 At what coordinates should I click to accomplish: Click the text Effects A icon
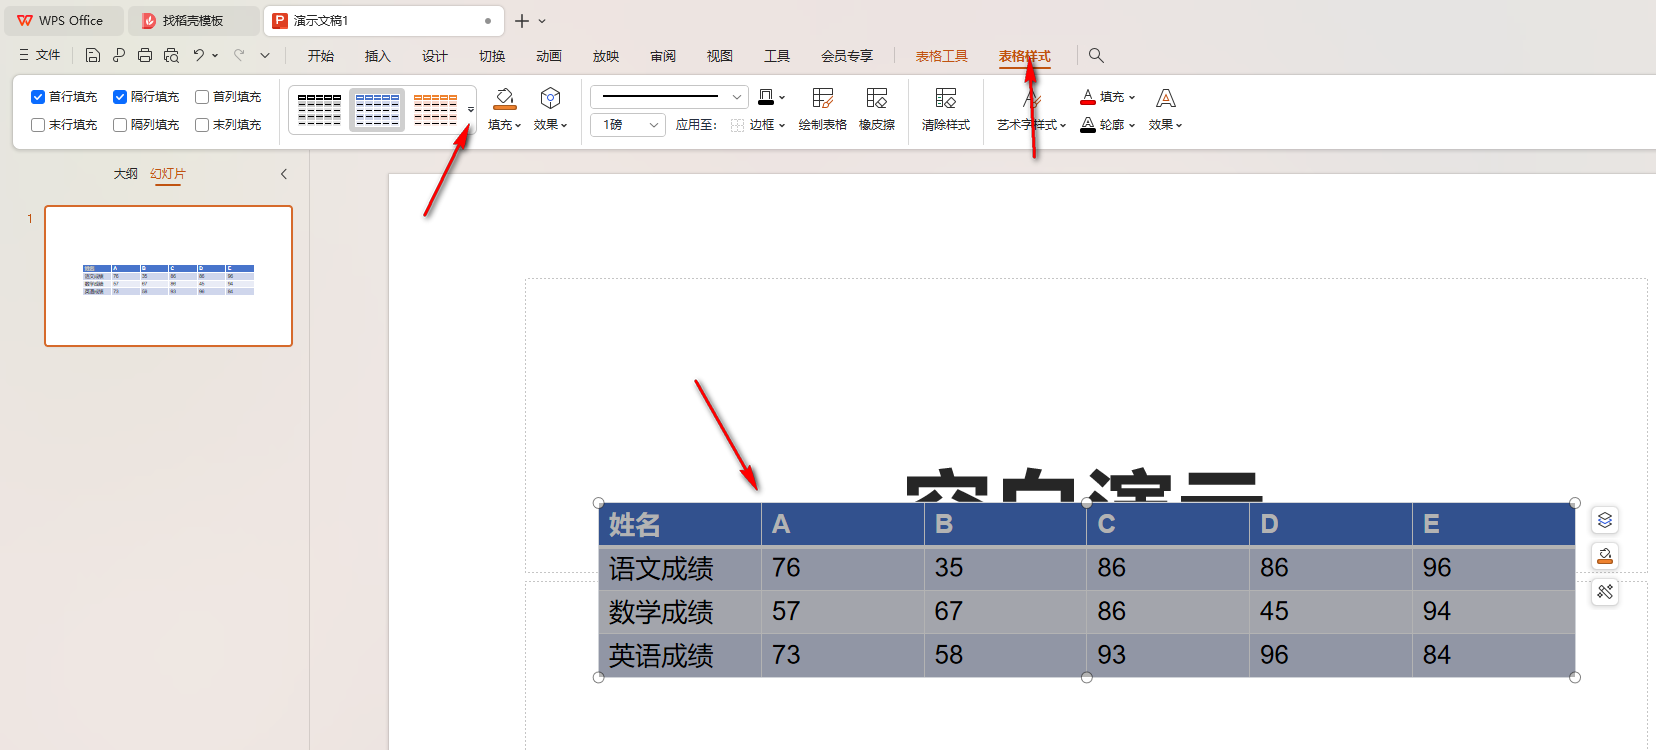1166,98
